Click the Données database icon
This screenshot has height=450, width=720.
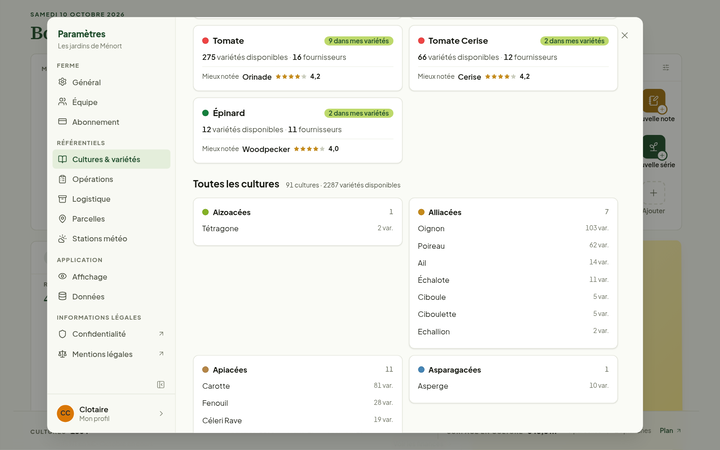62,296
